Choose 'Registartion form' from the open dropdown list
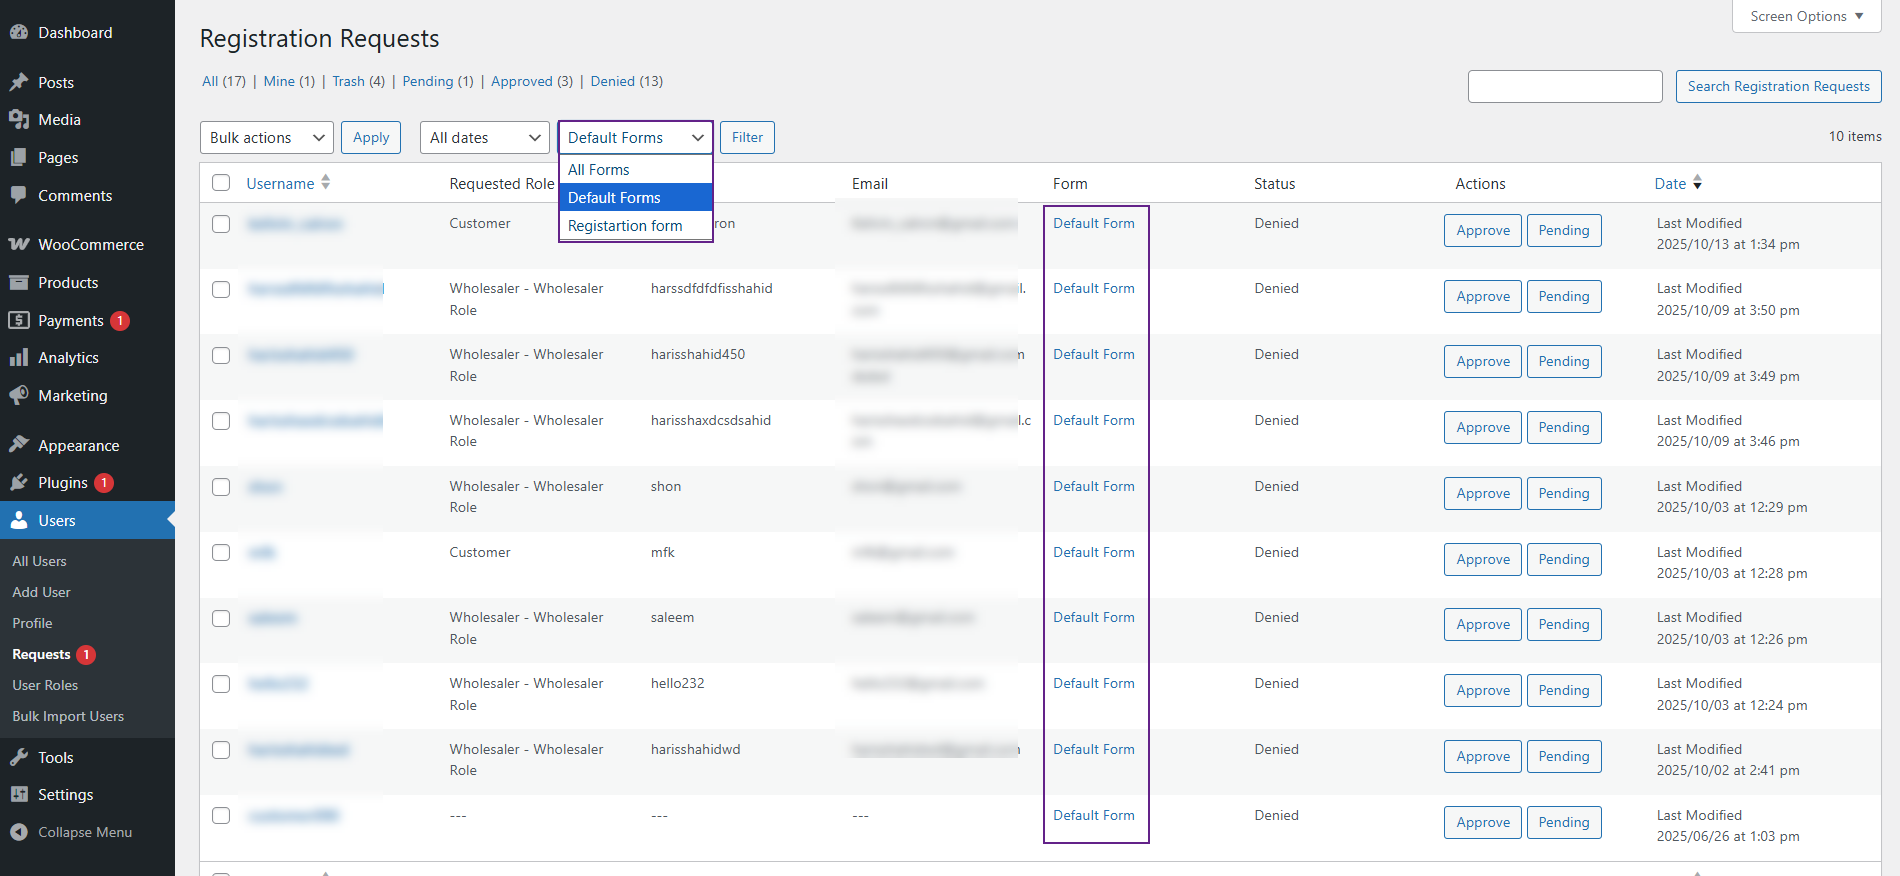The width and height of the screenshot is (1900, 876). tap(625, 226)
